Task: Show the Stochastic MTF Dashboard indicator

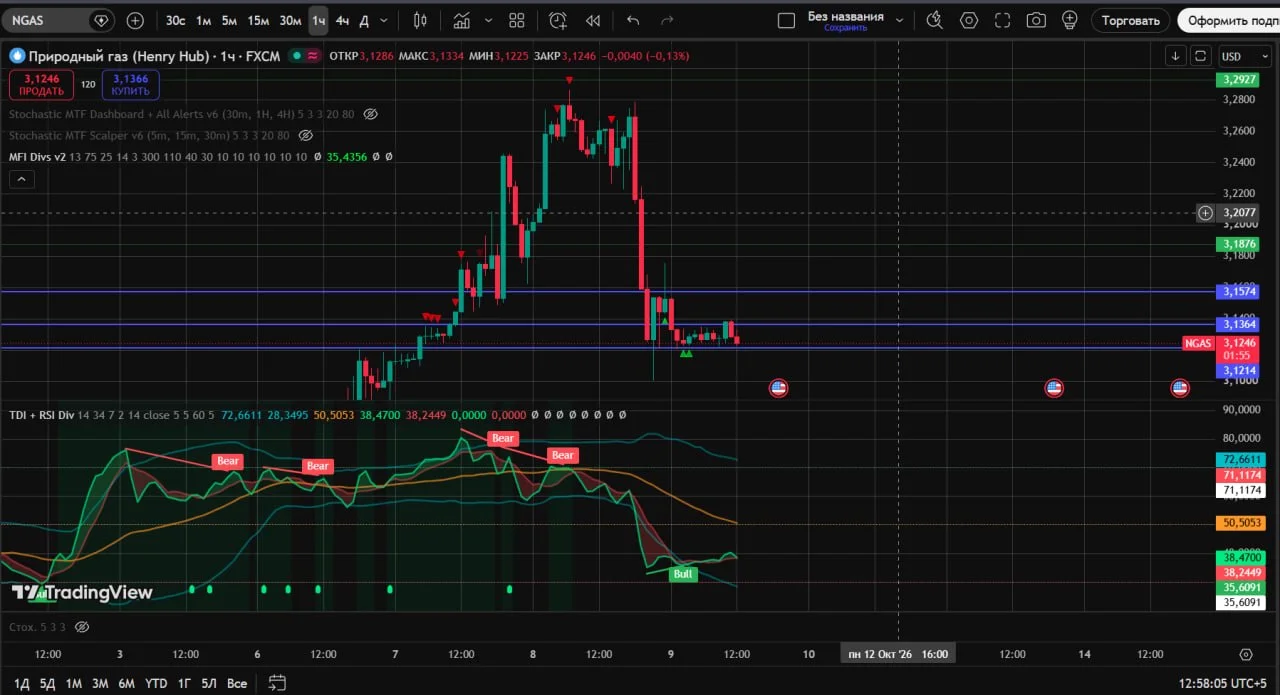Action: [x=371, y=115]
